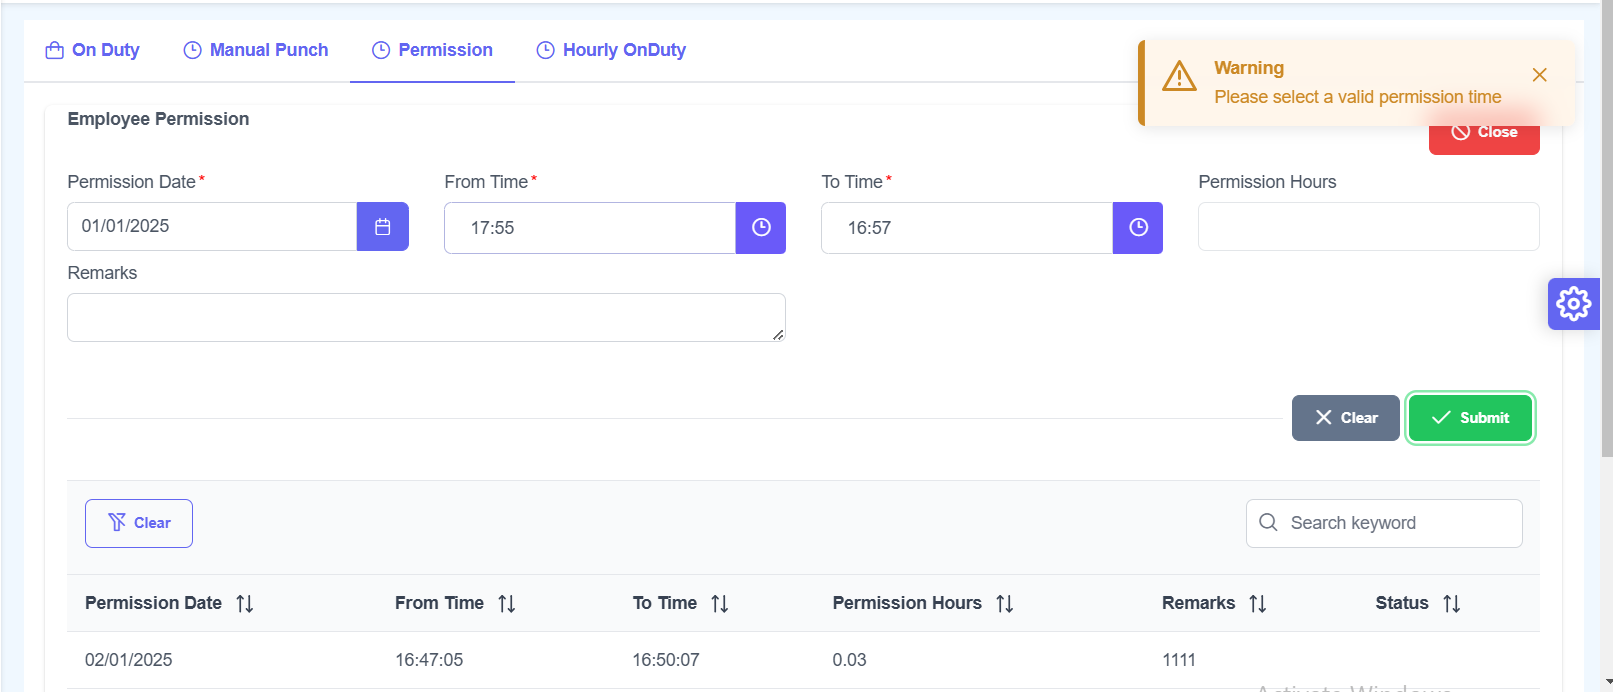This screenshot has height=692, width=1613.
Task: Open the Permission Date calendar picker
Action: click(382, 227)
